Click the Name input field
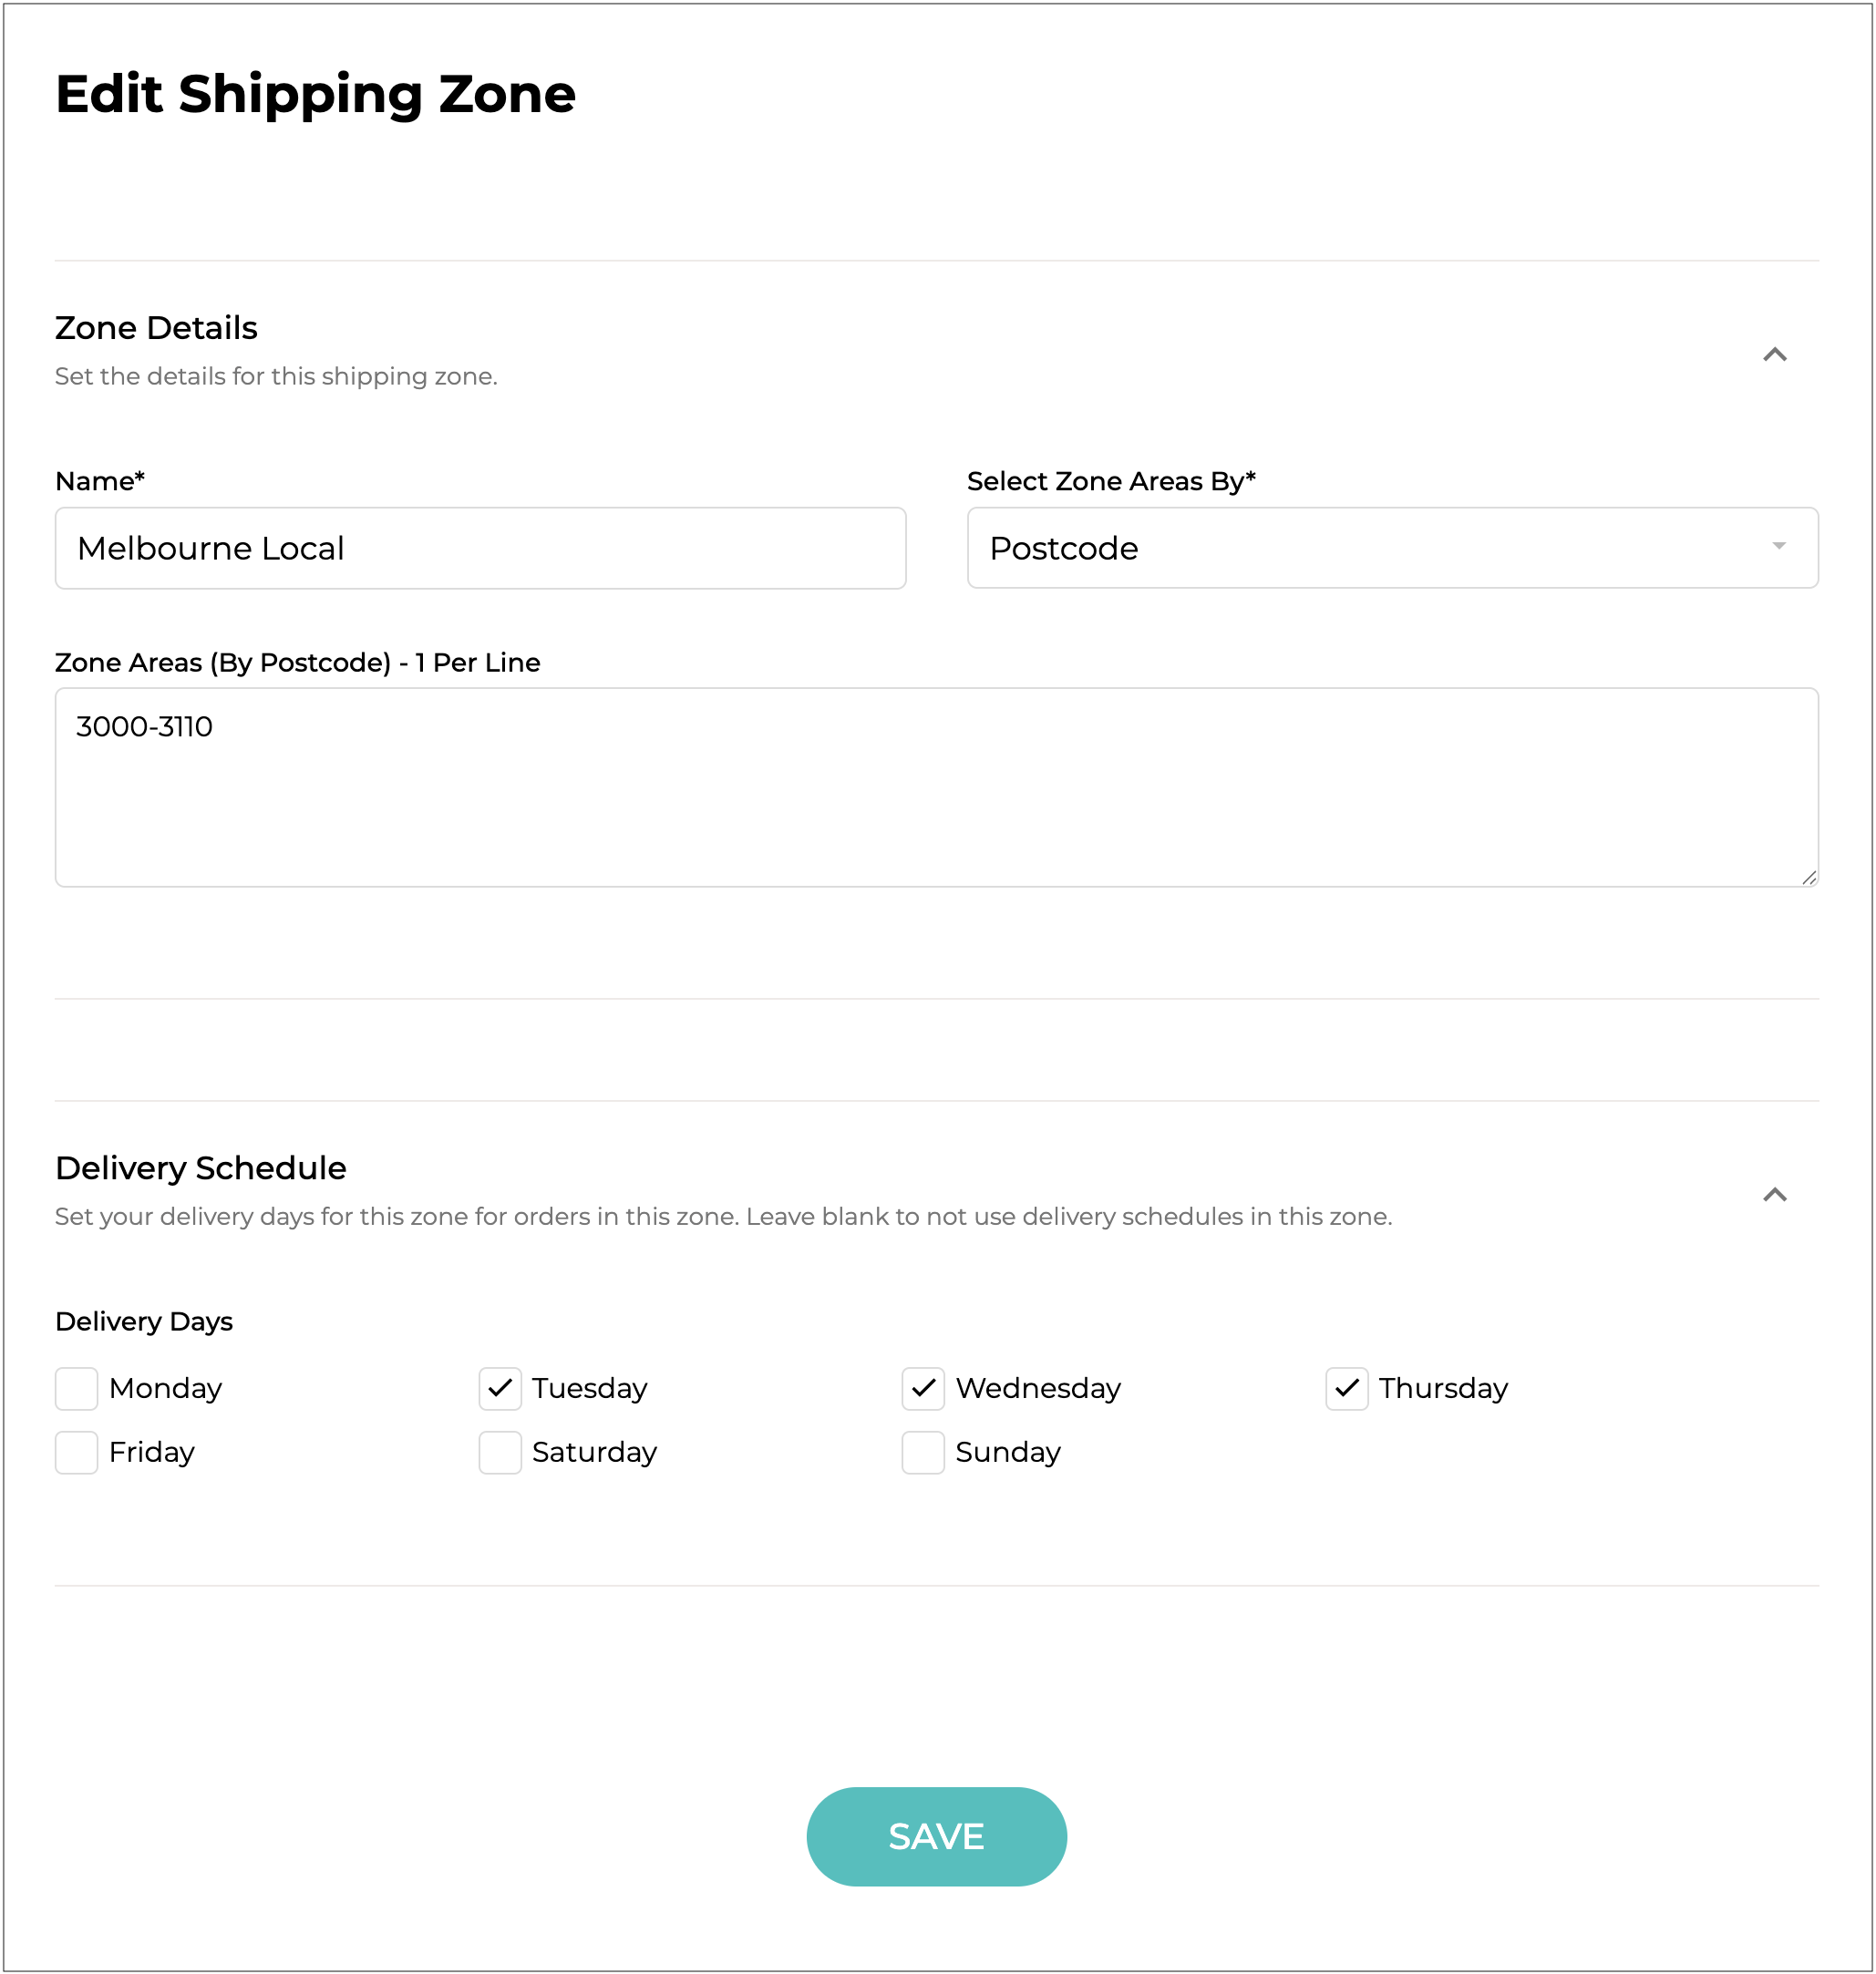Screen dimensions: 1876x1974 (480, 548)
